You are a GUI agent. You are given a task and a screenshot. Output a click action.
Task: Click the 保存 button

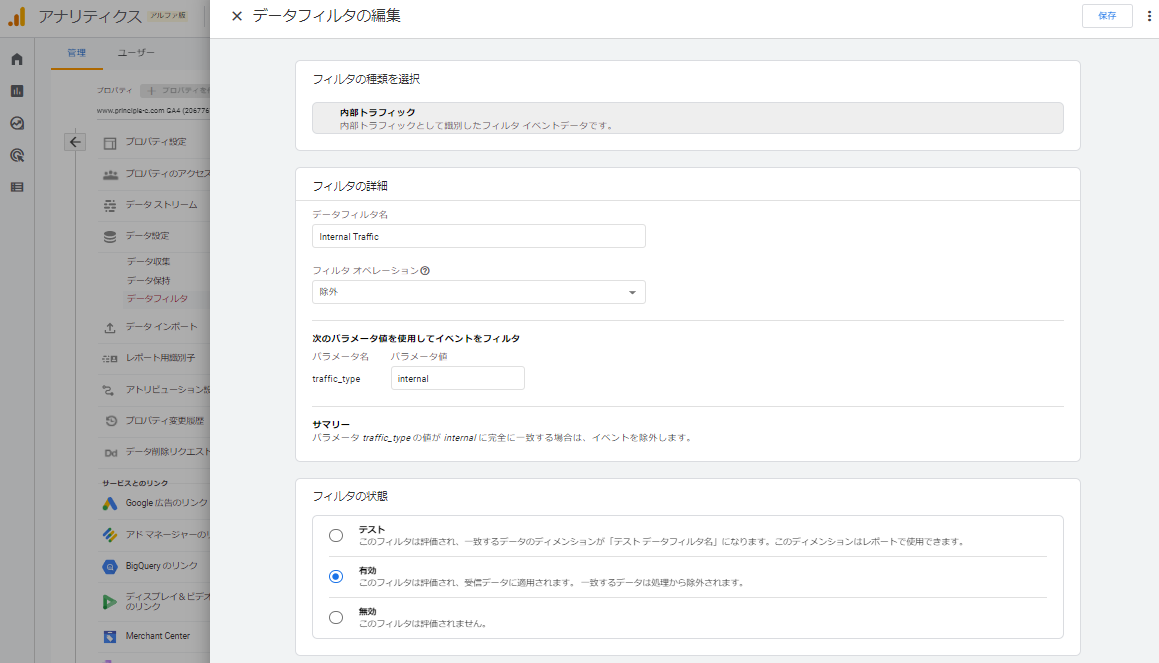point(1106,16)
